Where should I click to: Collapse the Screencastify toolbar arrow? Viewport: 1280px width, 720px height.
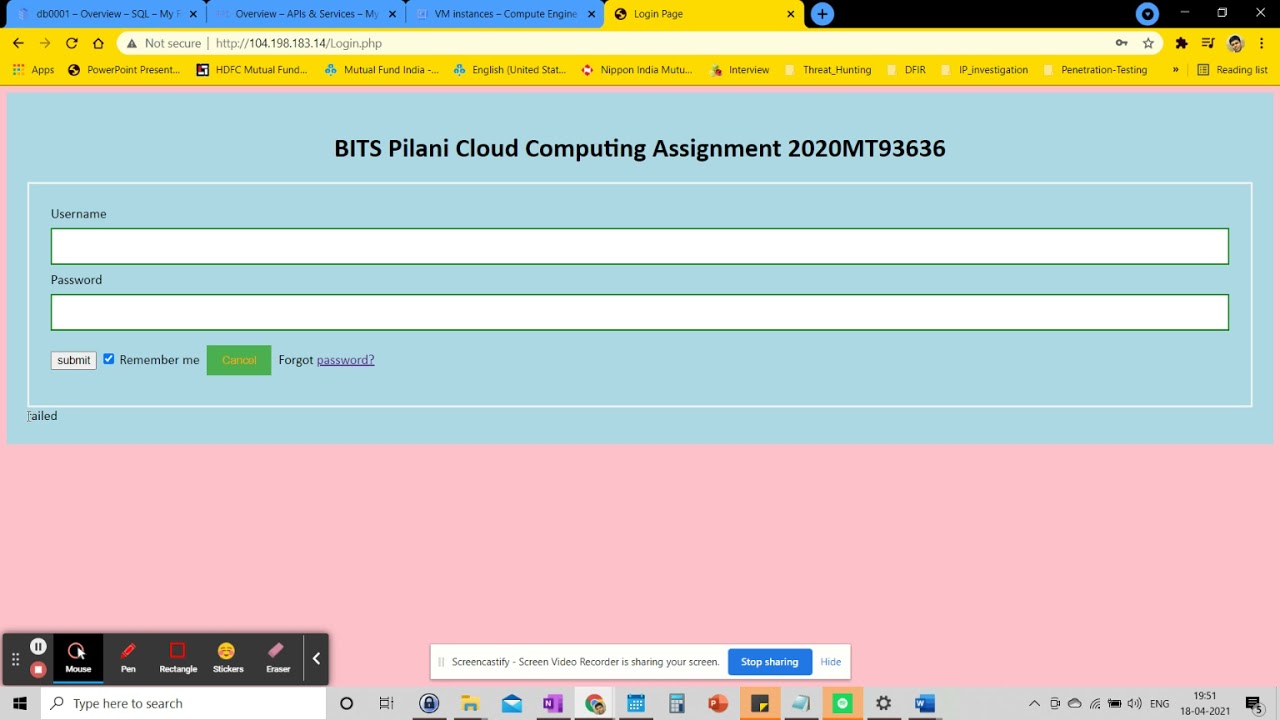coord(316,658)
